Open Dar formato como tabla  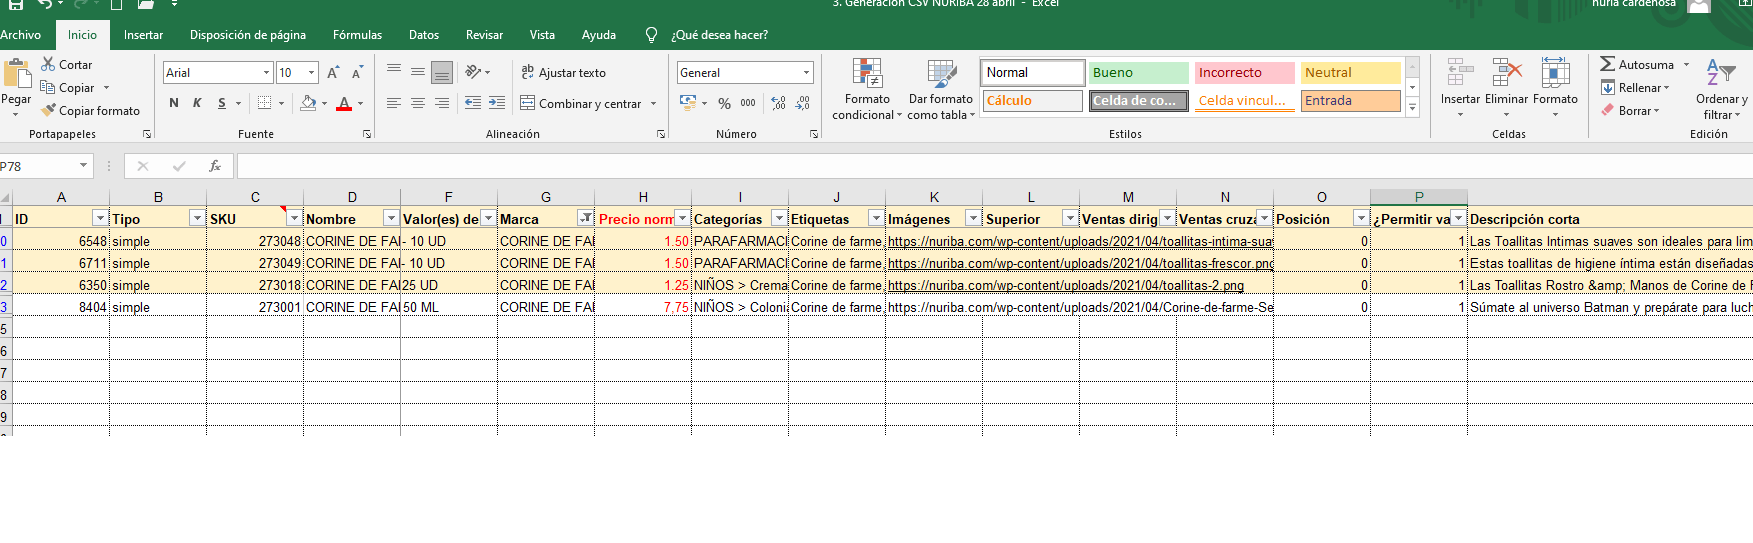[x=941, y=89]
